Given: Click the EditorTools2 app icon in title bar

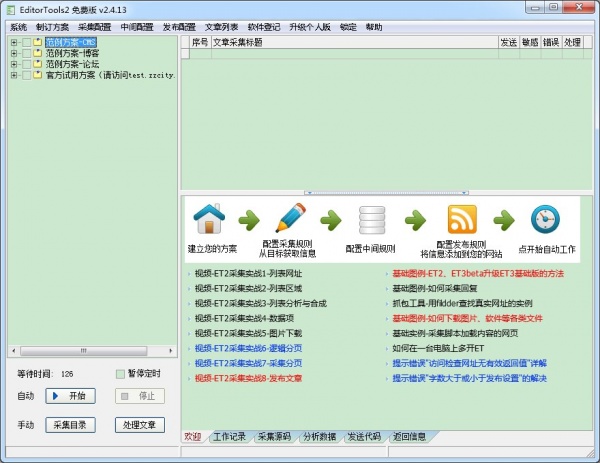Looking at the screenshot, I should click(x=11, y=10).
